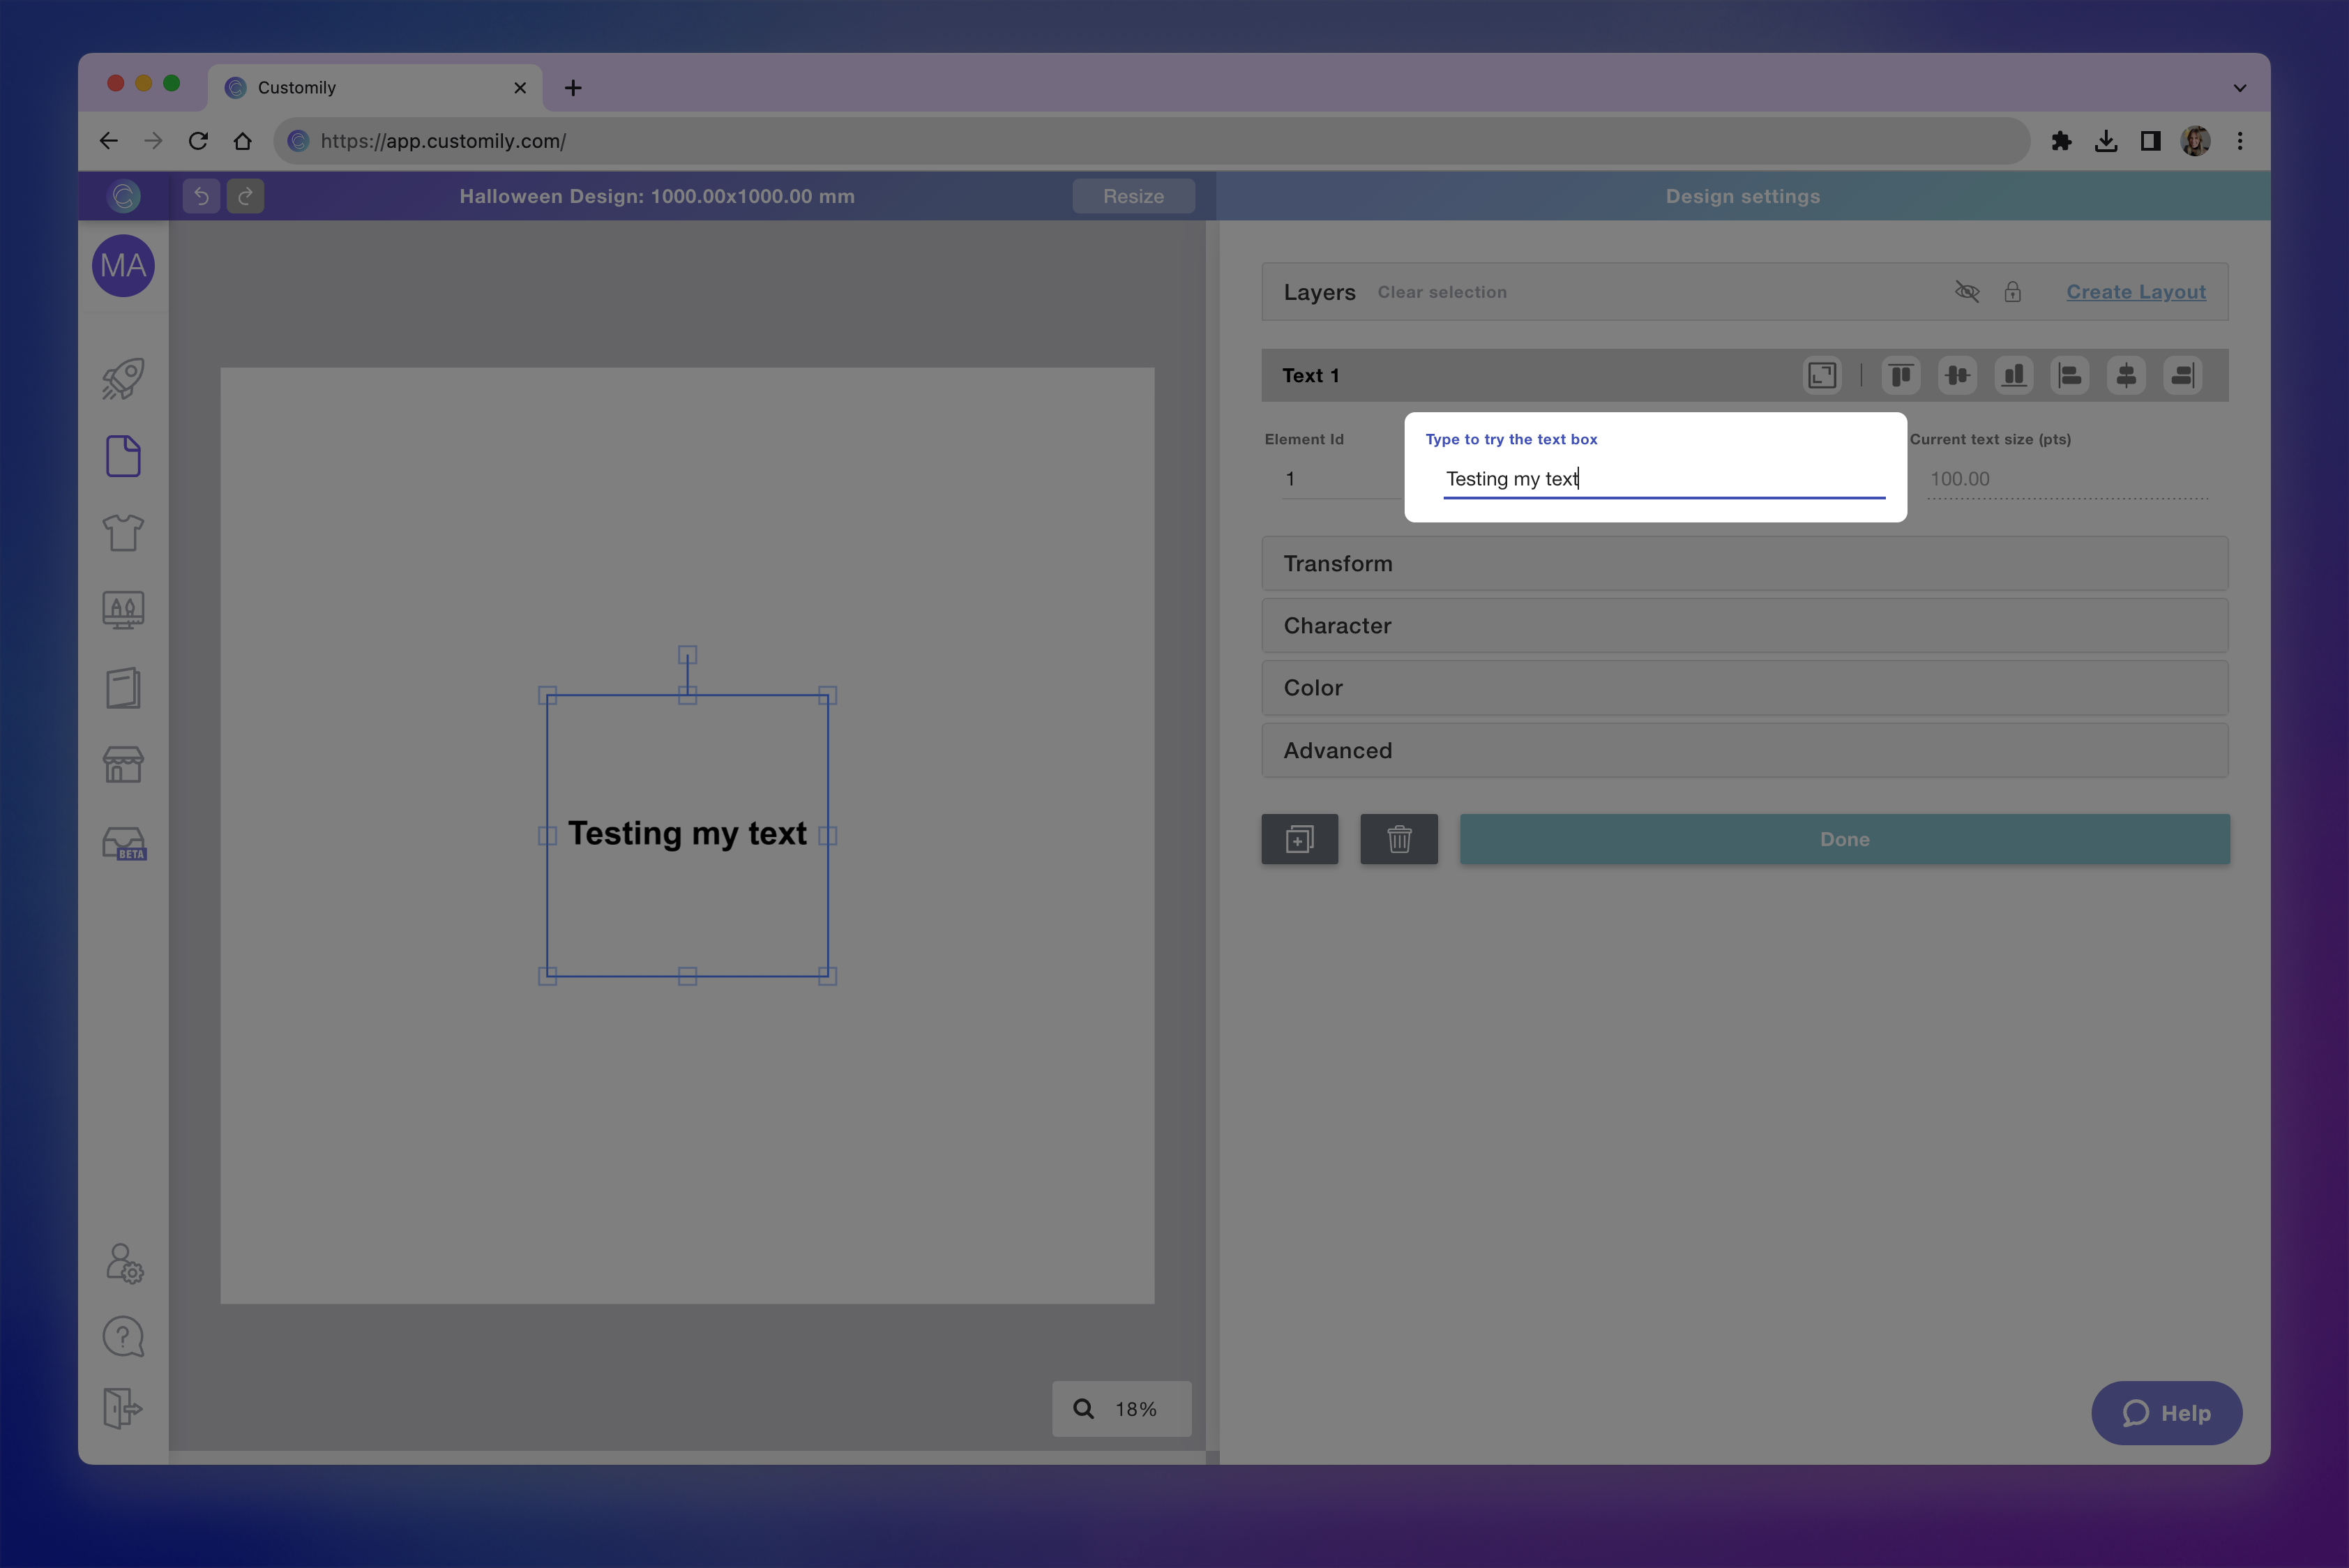Click the undo arrow in top toolbar

click(200, 196)
